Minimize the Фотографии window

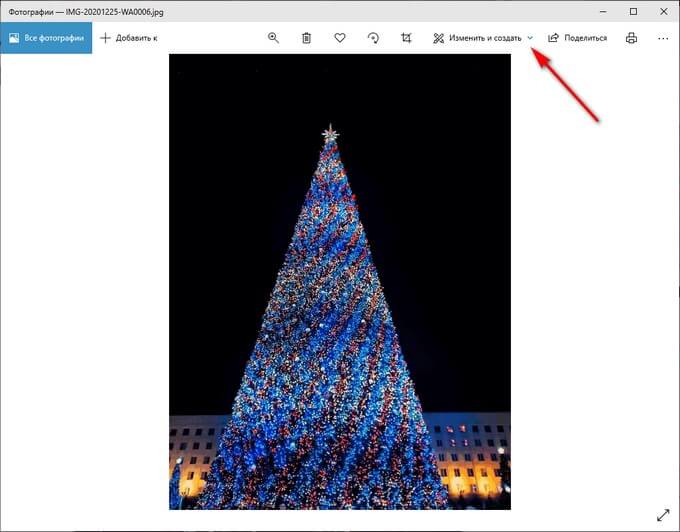(603, 12)
